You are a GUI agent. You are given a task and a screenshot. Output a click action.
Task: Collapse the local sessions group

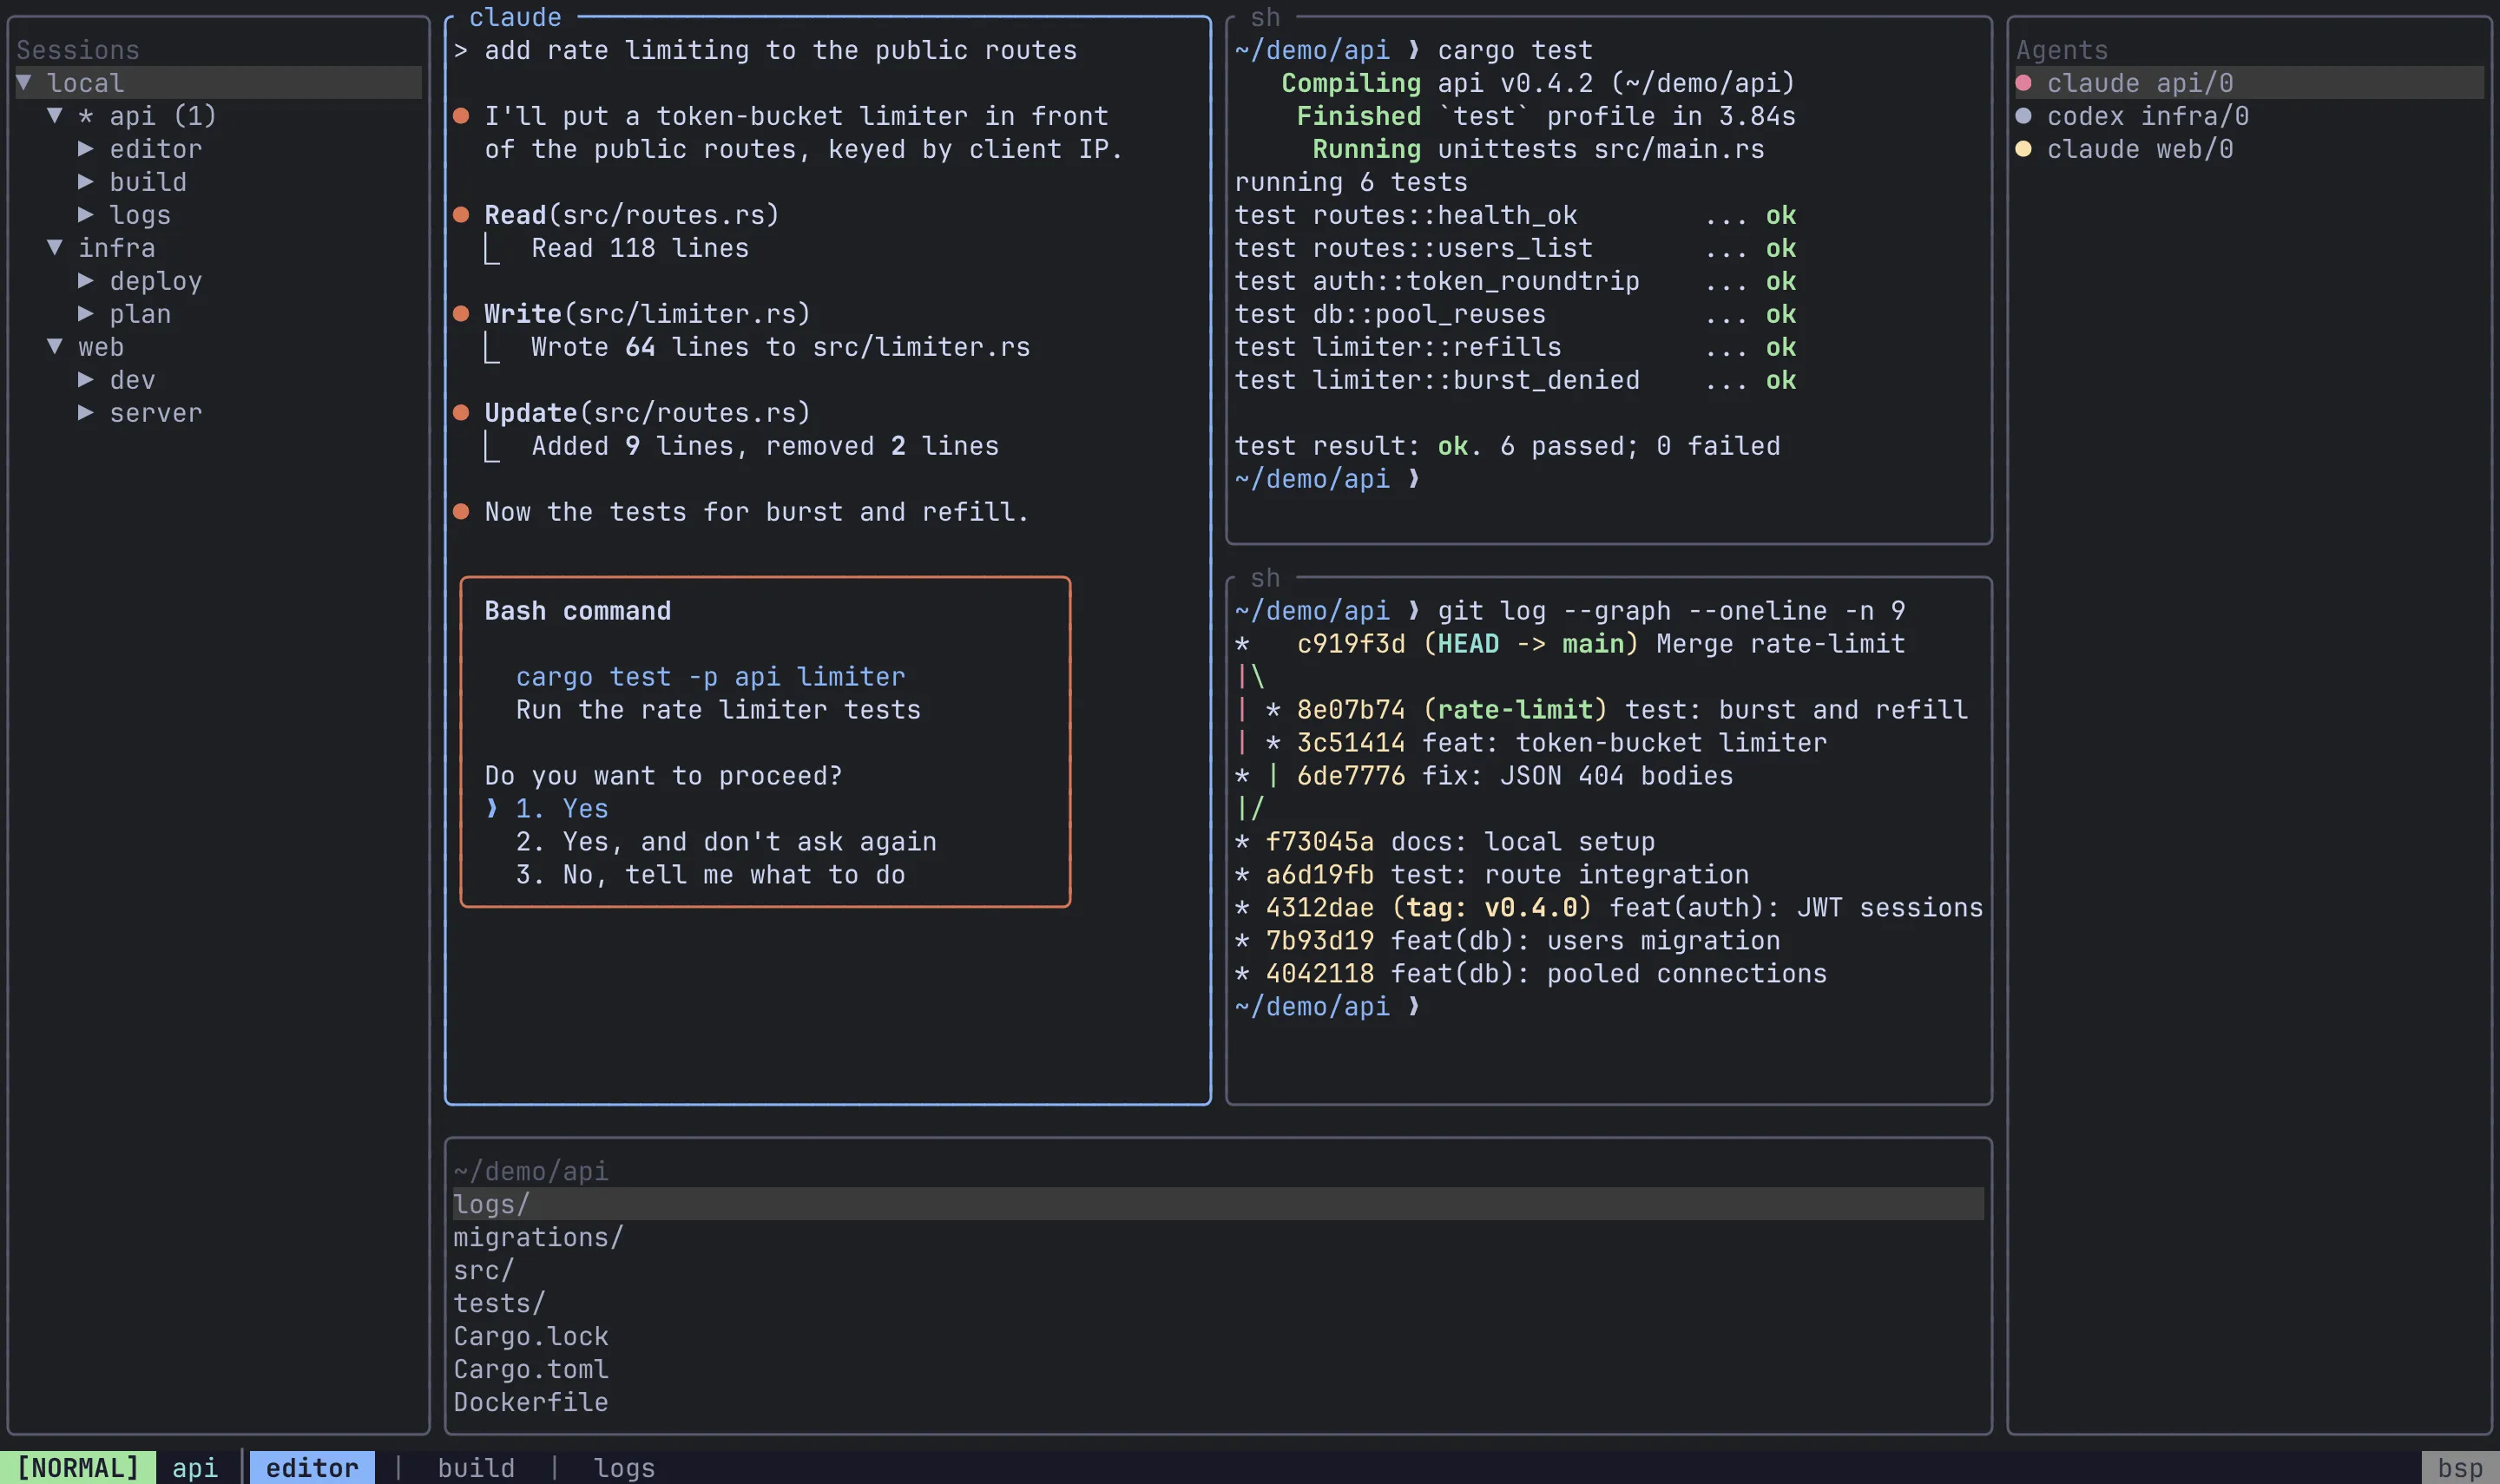point(24,83)
